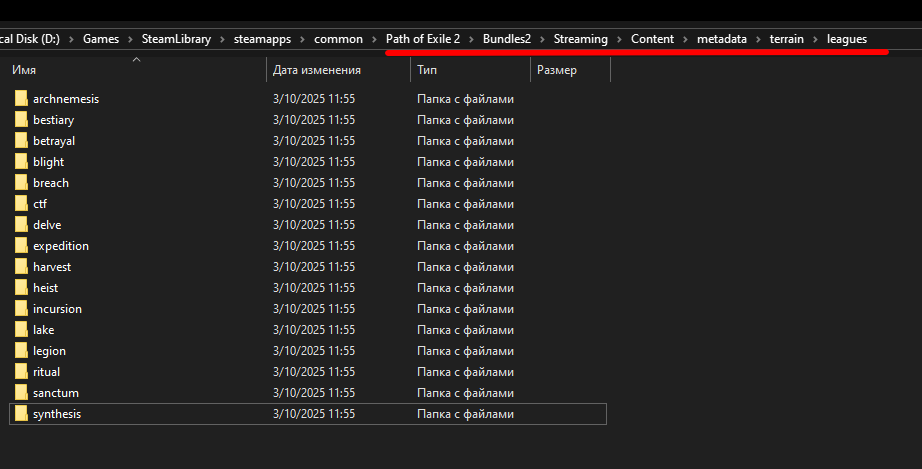Click the archnemesis folder icon
Viewport: 922px width, 469px height.
[21, 99]
